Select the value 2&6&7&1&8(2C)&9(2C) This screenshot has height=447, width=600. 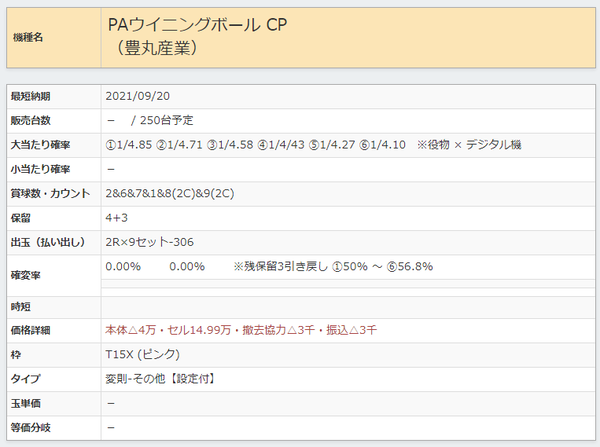click(170, 193)
